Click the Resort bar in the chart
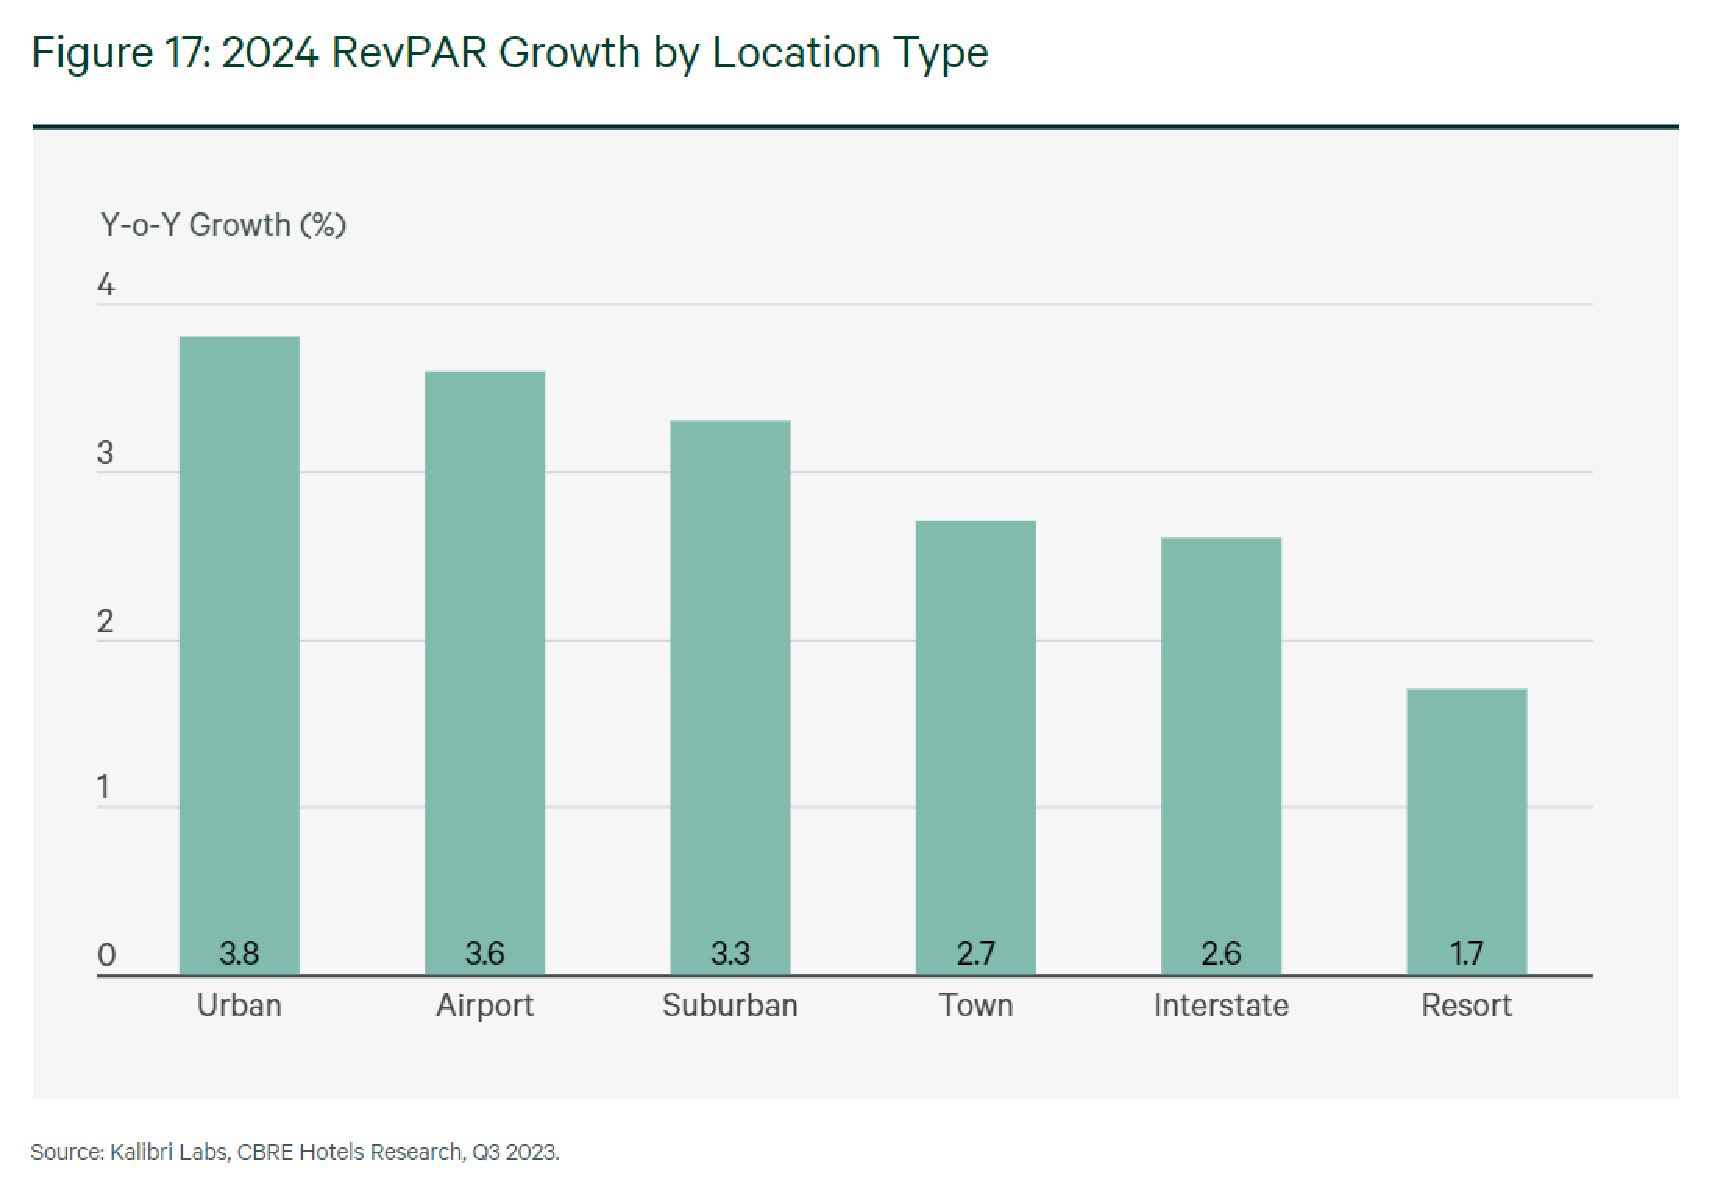Image resolution: width=1734 pixels, height=1184 pixels. point(1467,832)
